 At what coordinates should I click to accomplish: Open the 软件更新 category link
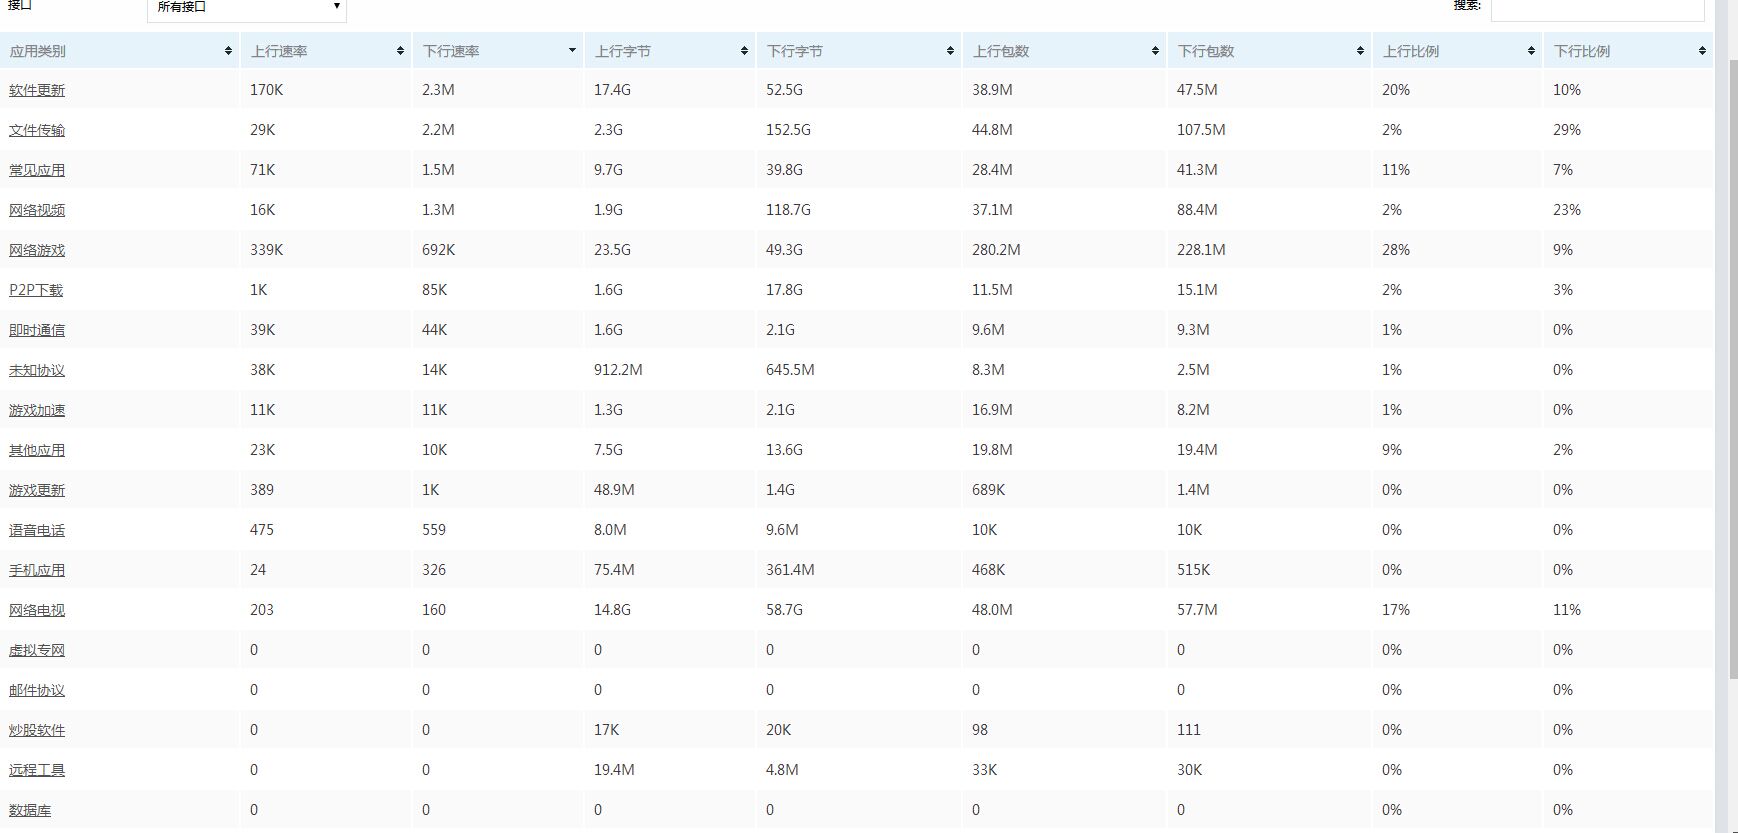tap(37, 90)
